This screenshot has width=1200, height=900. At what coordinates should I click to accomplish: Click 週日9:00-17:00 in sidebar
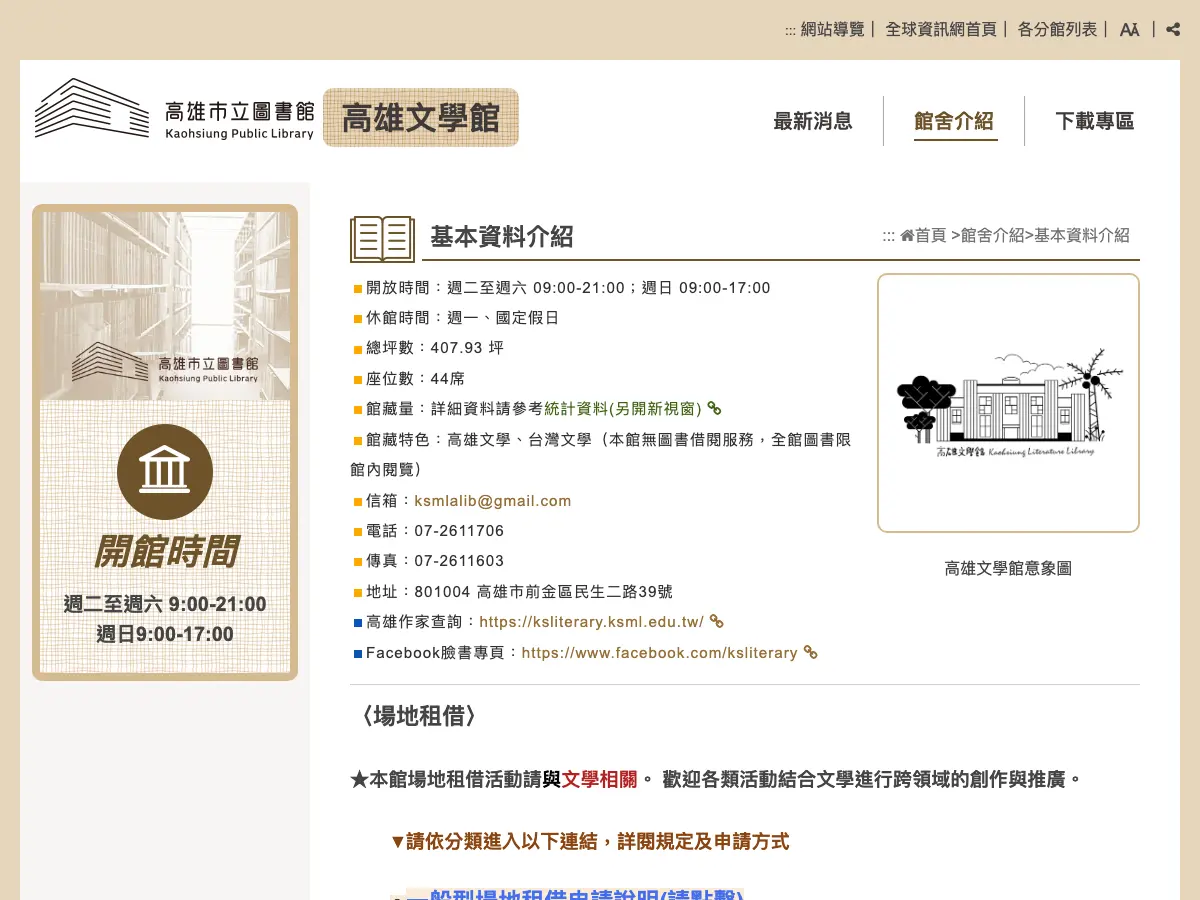click(165, 634)
